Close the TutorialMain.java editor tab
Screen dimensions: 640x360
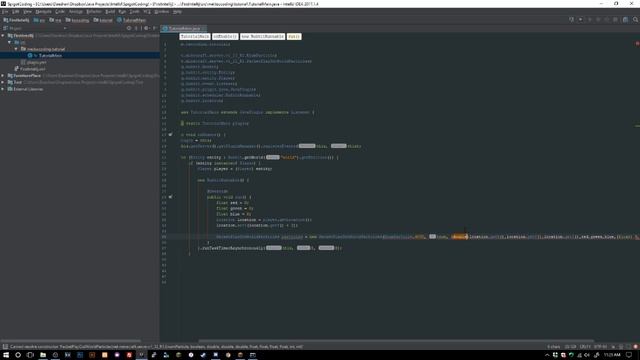pyautogui.click(x=204, y=29)
